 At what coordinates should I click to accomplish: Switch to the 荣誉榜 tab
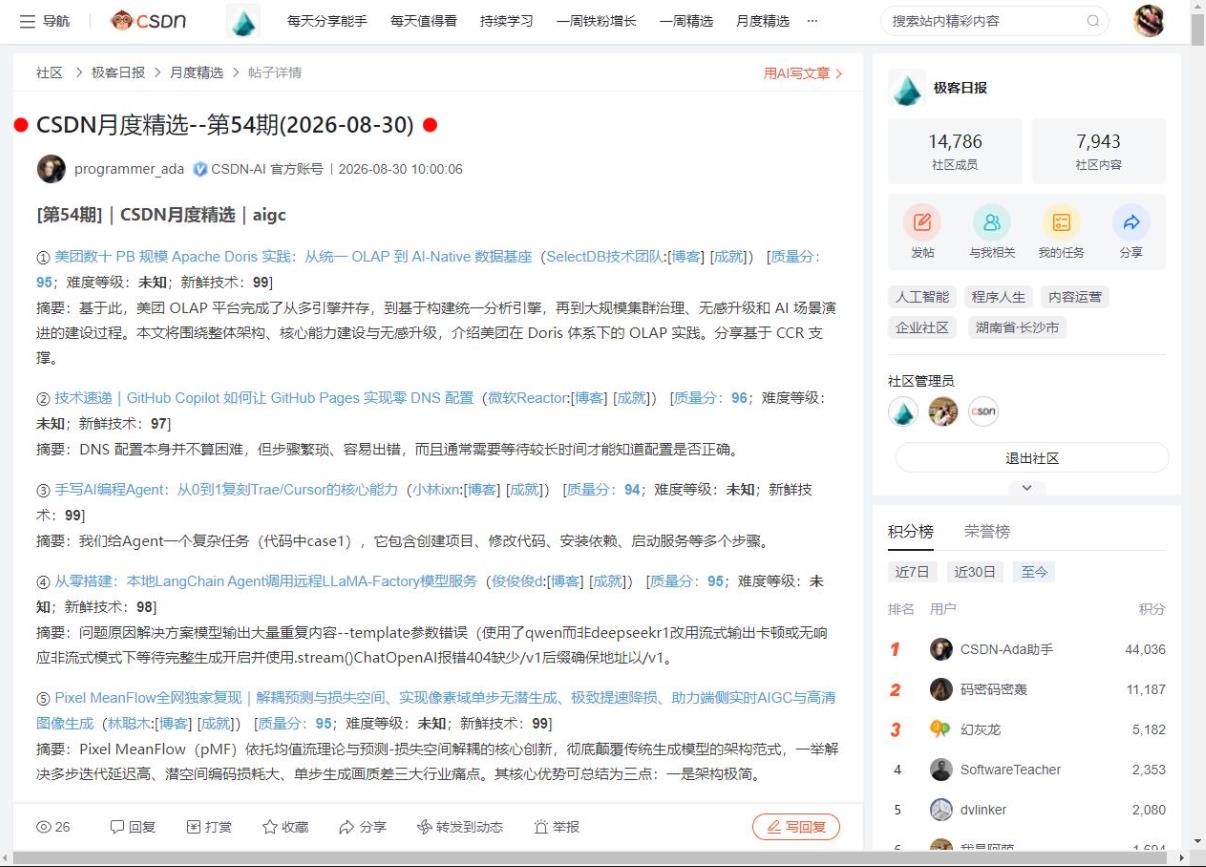click(987, 531)
